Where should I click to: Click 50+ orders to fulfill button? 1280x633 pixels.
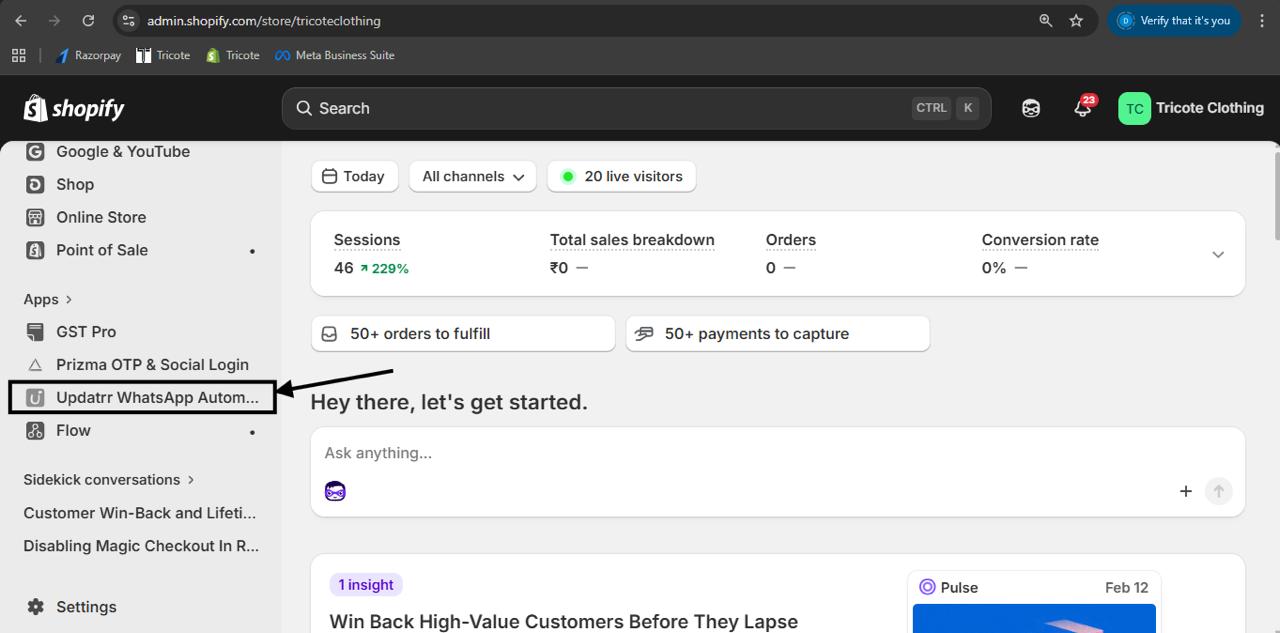point(462,334)
